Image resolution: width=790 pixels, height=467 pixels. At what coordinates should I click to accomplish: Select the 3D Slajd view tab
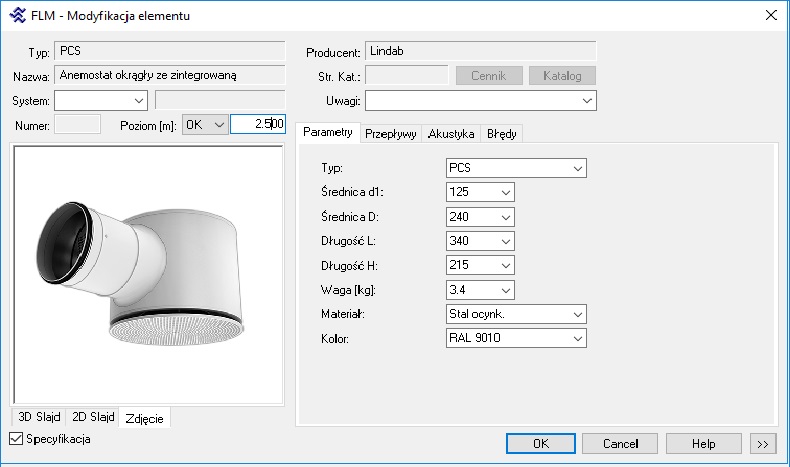pos(39,417)
